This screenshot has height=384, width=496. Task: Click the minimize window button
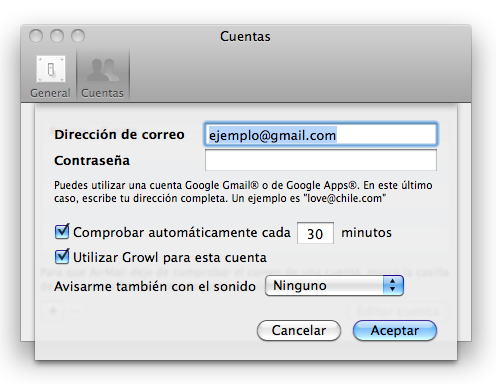(x=57, y=36)
